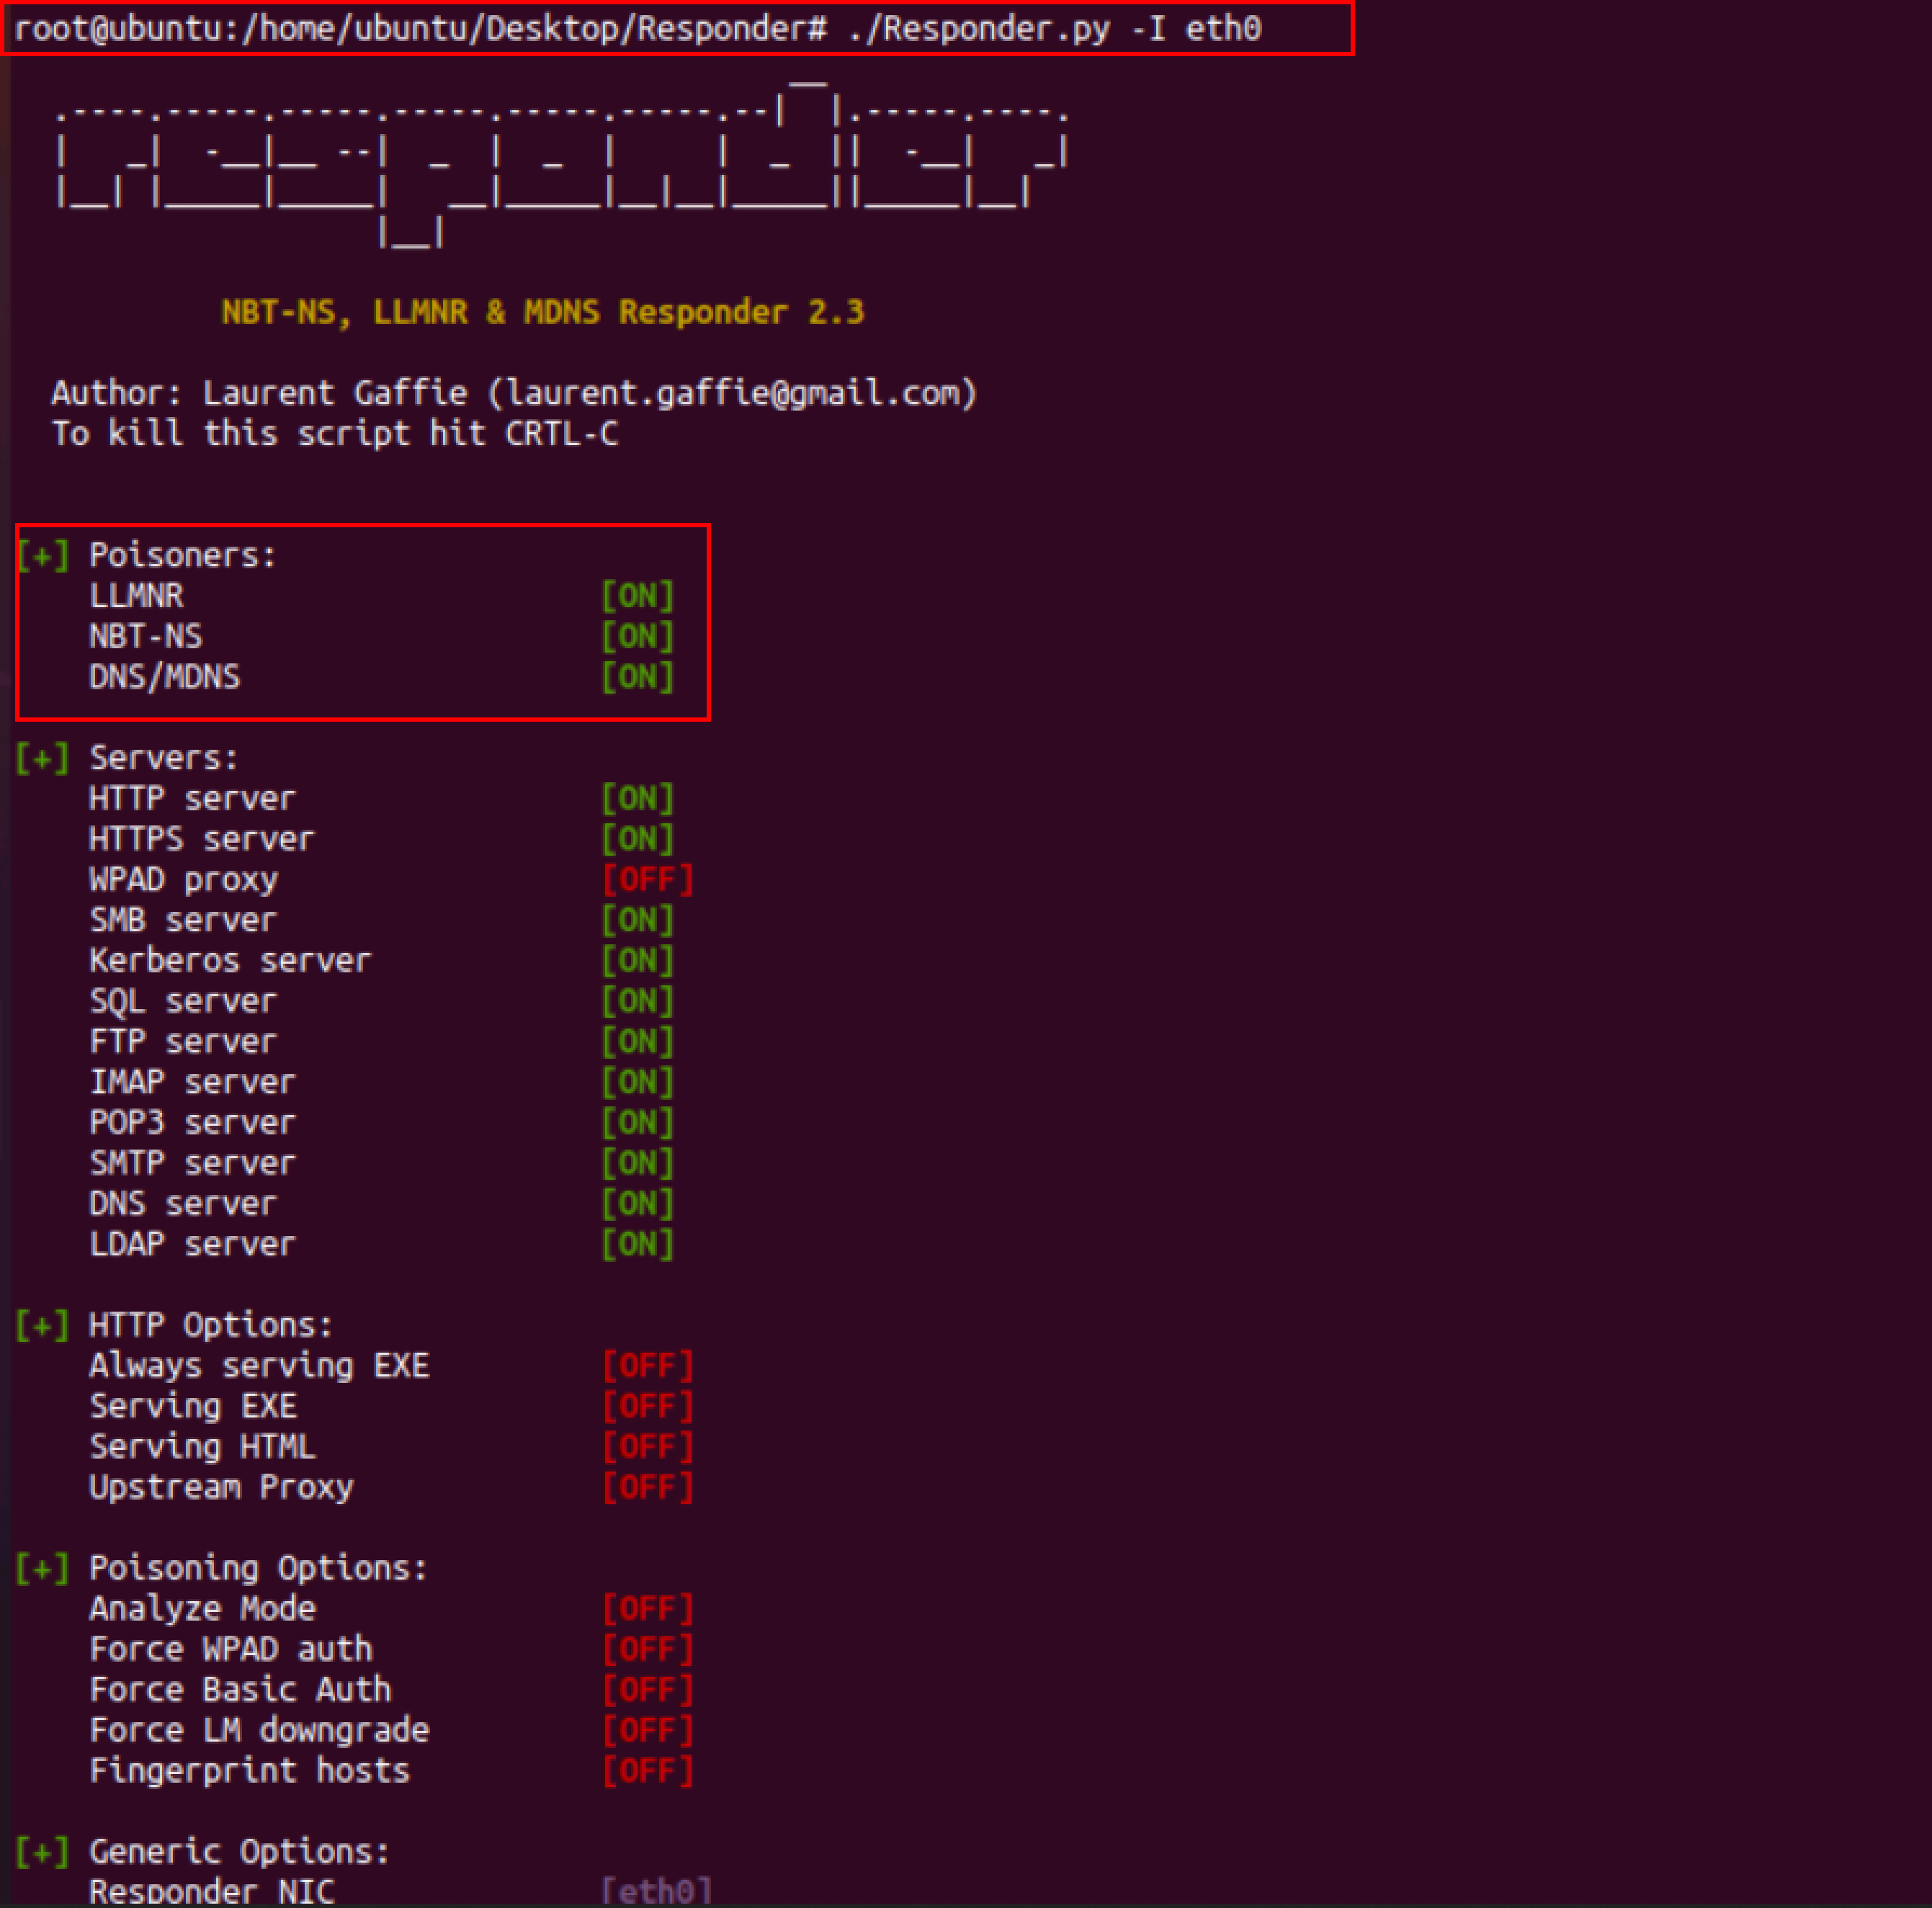This screenshot has height=1908, width=1932.
Task: Click the Responder.py command line text
Action: click(x=637, y=28)
